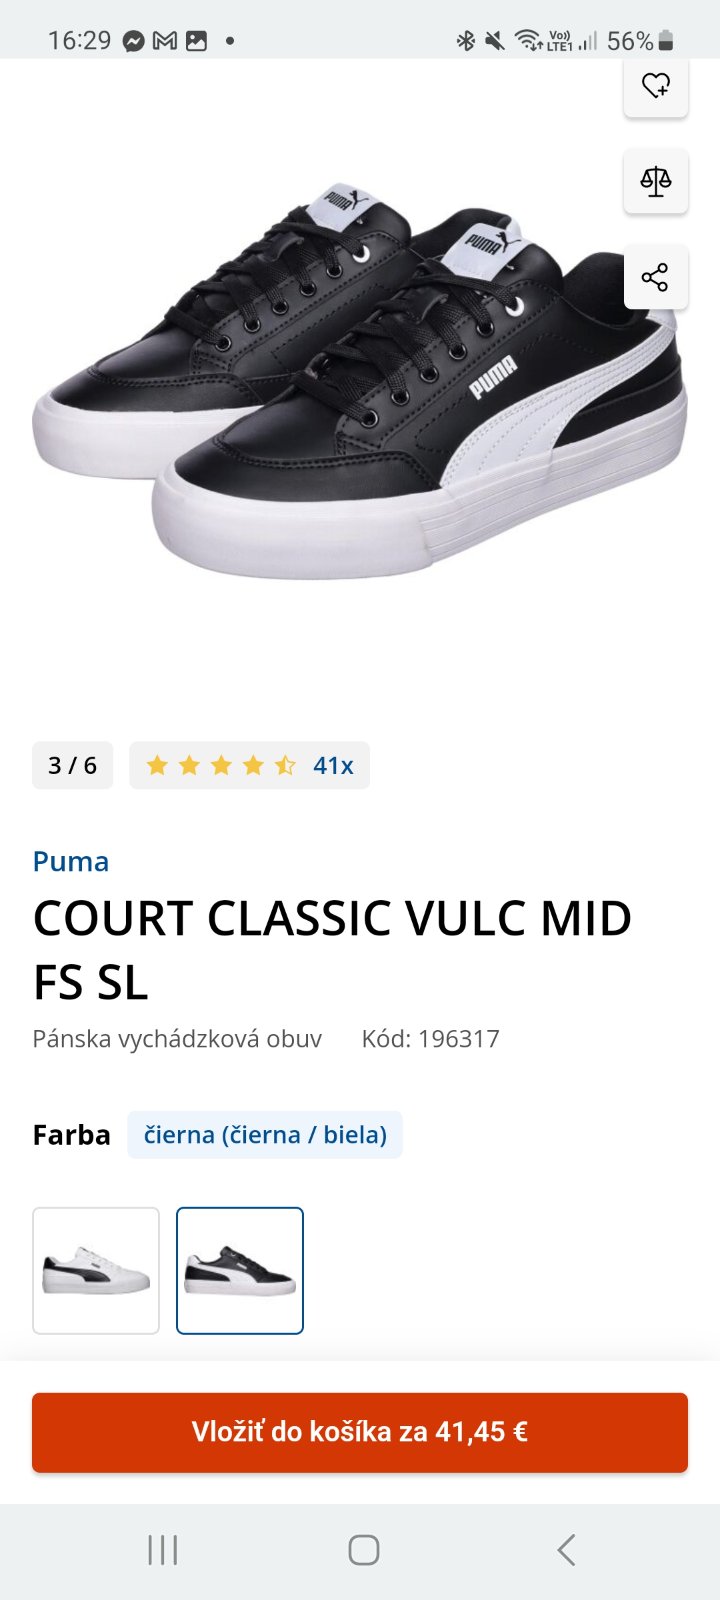720x1600 pixels.
Task: Tap the main Puma shoe product image
Action: [360, 380]
